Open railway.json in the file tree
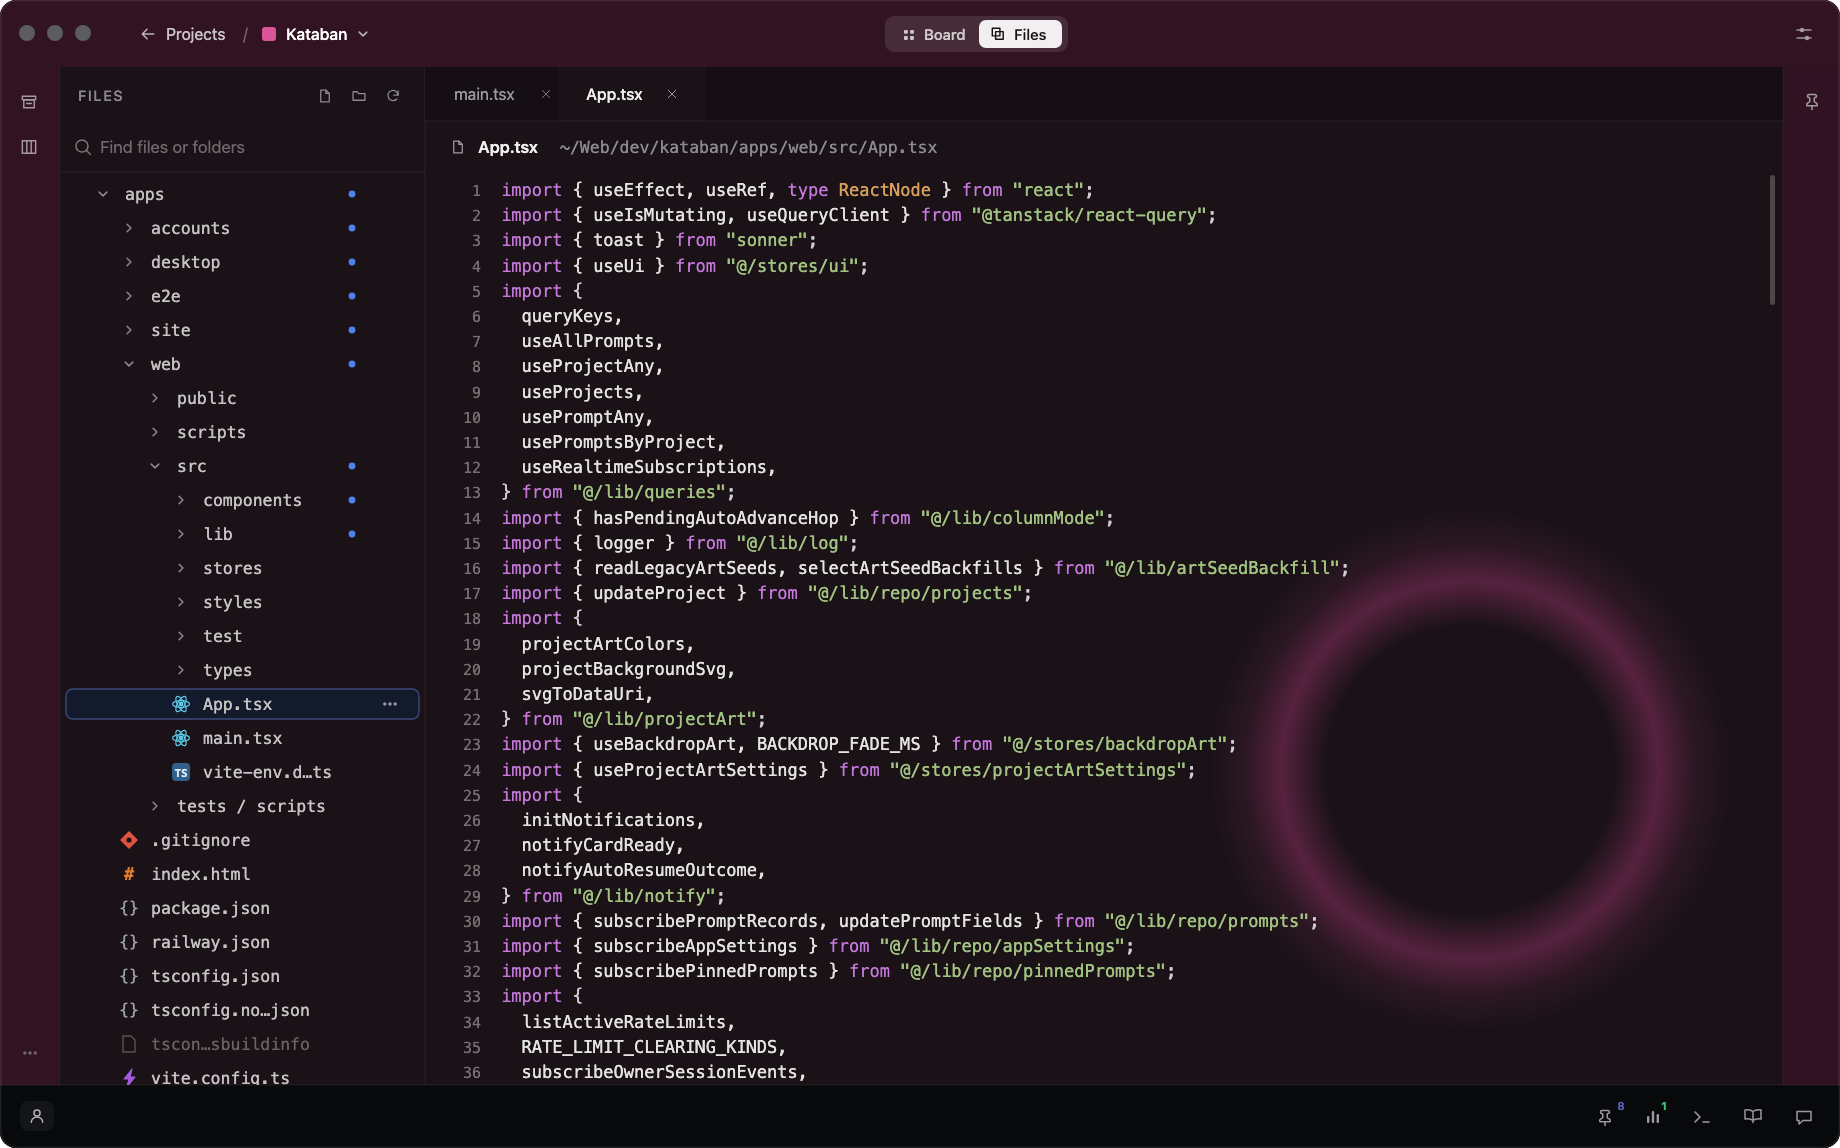1840x1148 pixels. pos(242,942)
